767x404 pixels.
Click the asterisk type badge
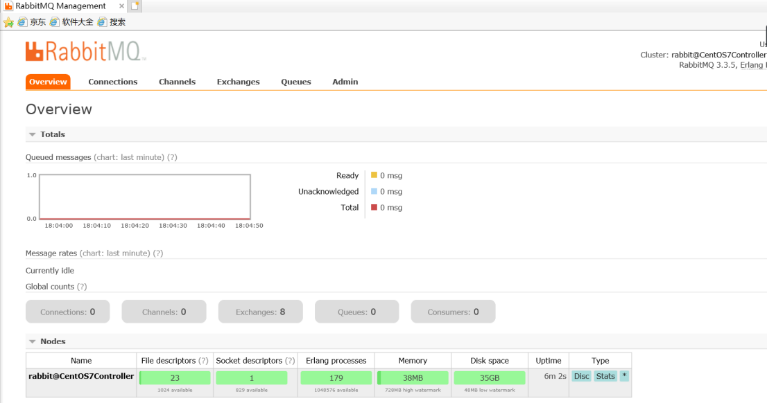(x=624, y=376)
